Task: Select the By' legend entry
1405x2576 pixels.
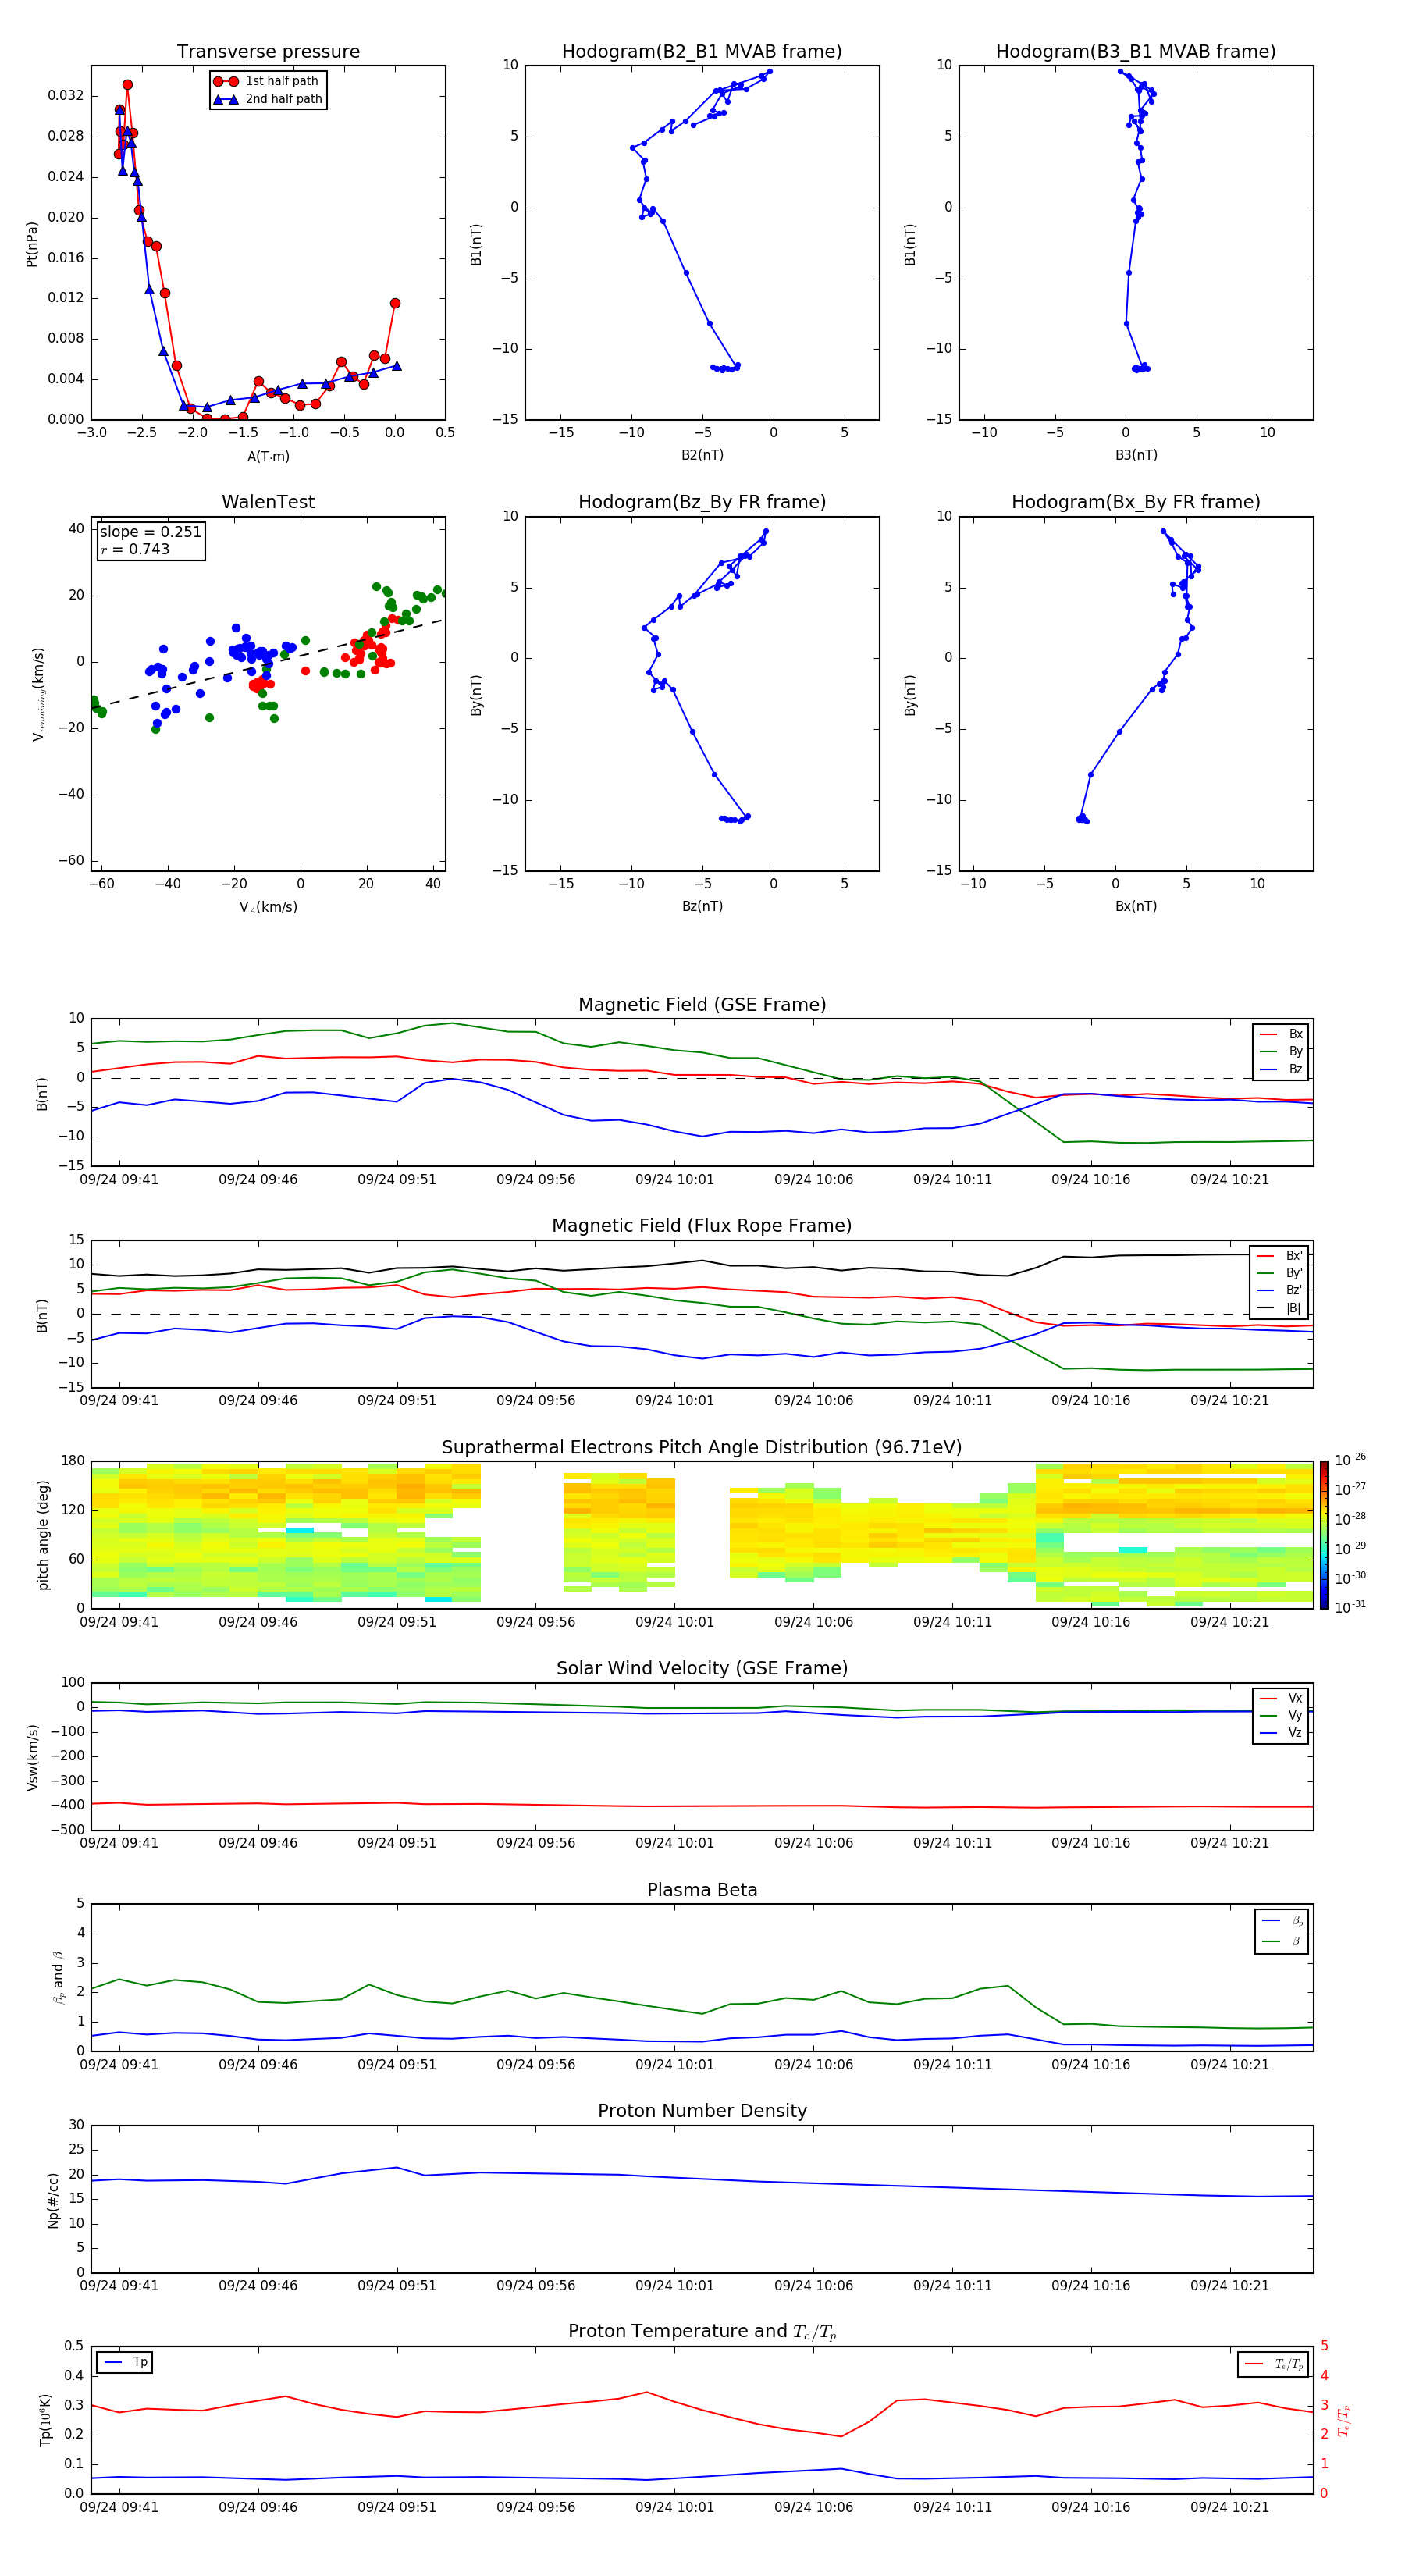Action: pos(1280,1273)
